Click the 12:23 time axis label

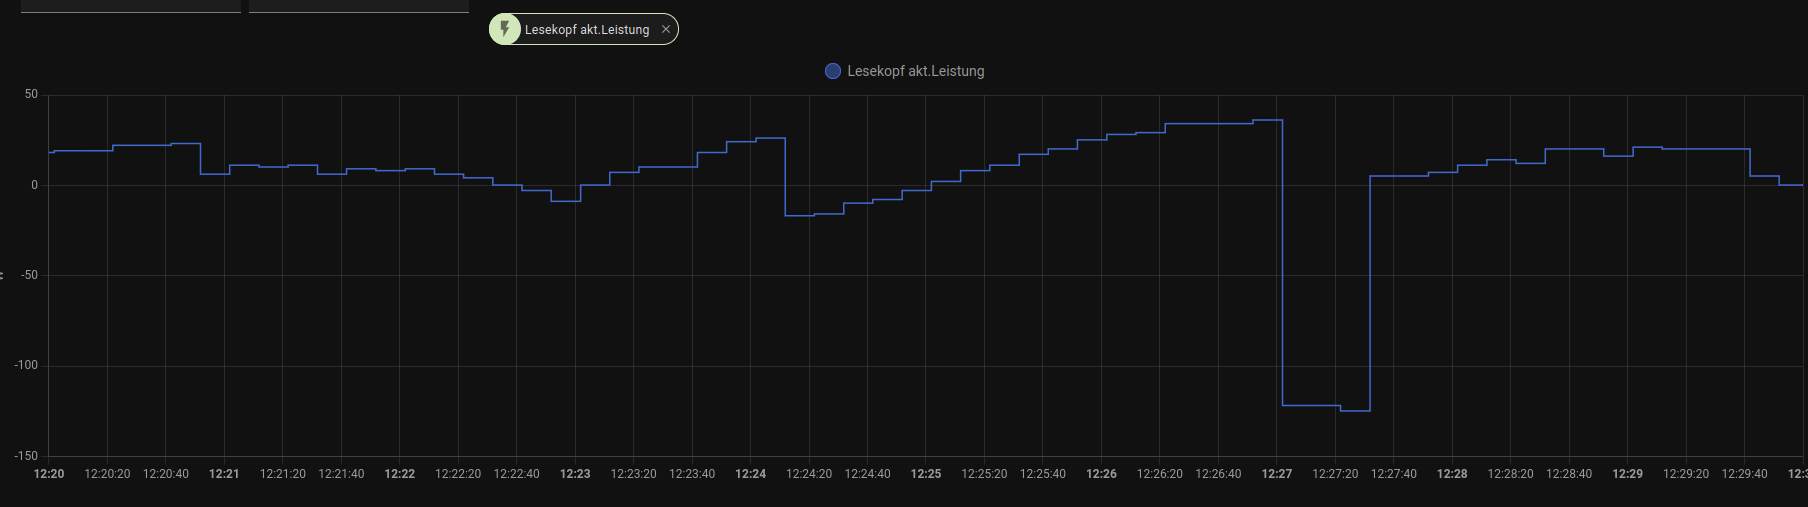pyautogui.click(x=575, y=474)
